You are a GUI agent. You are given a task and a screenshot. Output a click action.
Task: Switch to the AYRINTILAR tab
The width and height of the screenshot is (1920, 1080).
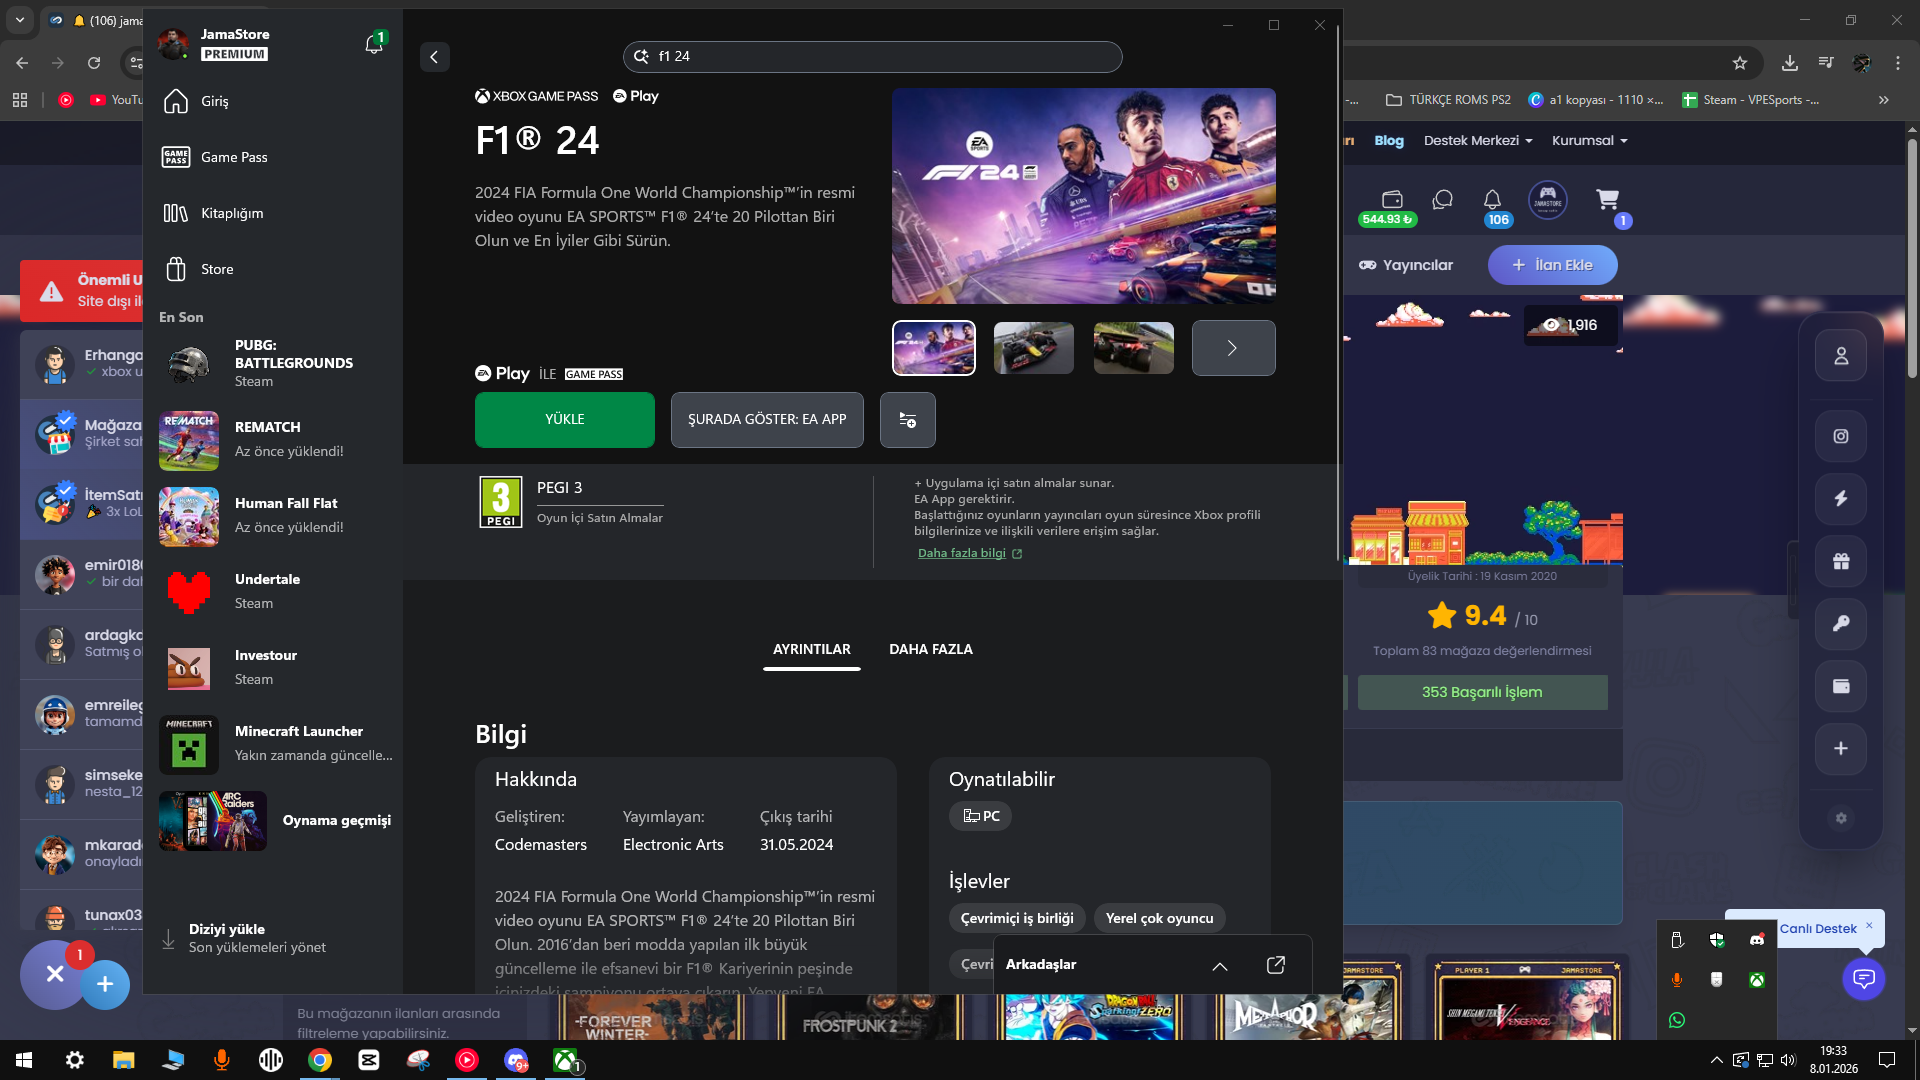812,650
